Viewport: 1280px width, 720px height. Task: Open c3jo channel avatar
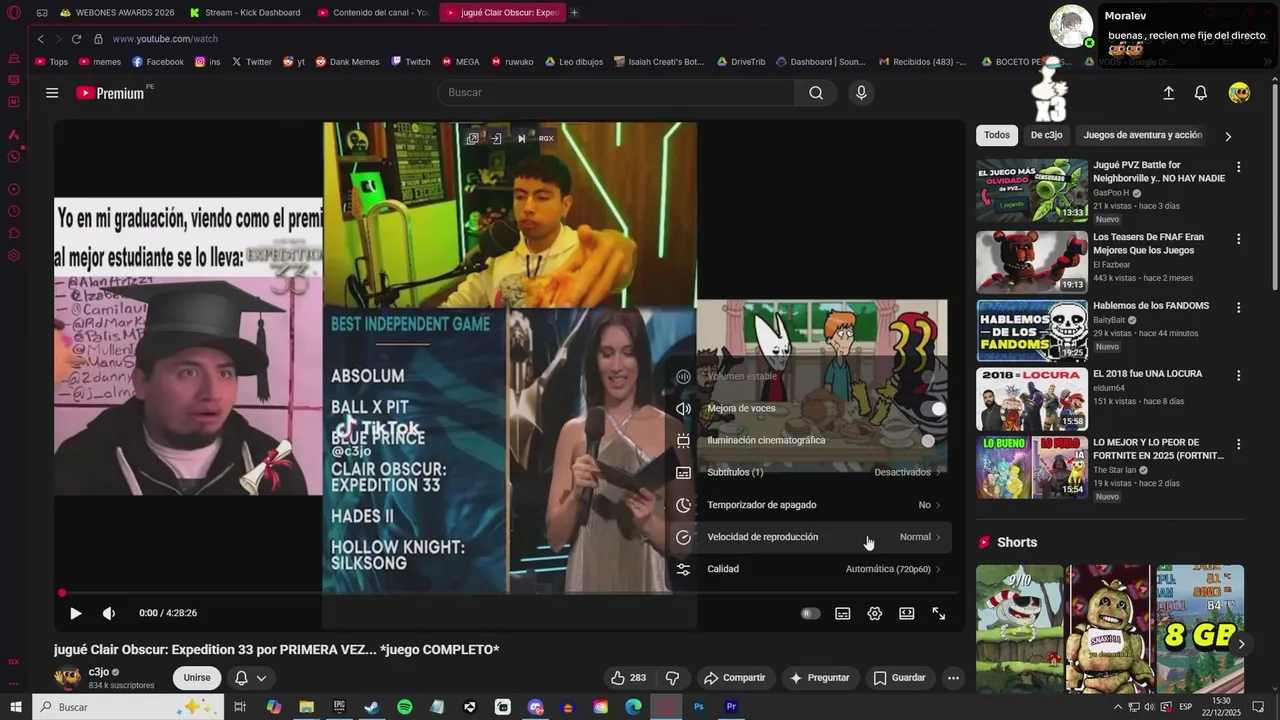pos(68,678)
